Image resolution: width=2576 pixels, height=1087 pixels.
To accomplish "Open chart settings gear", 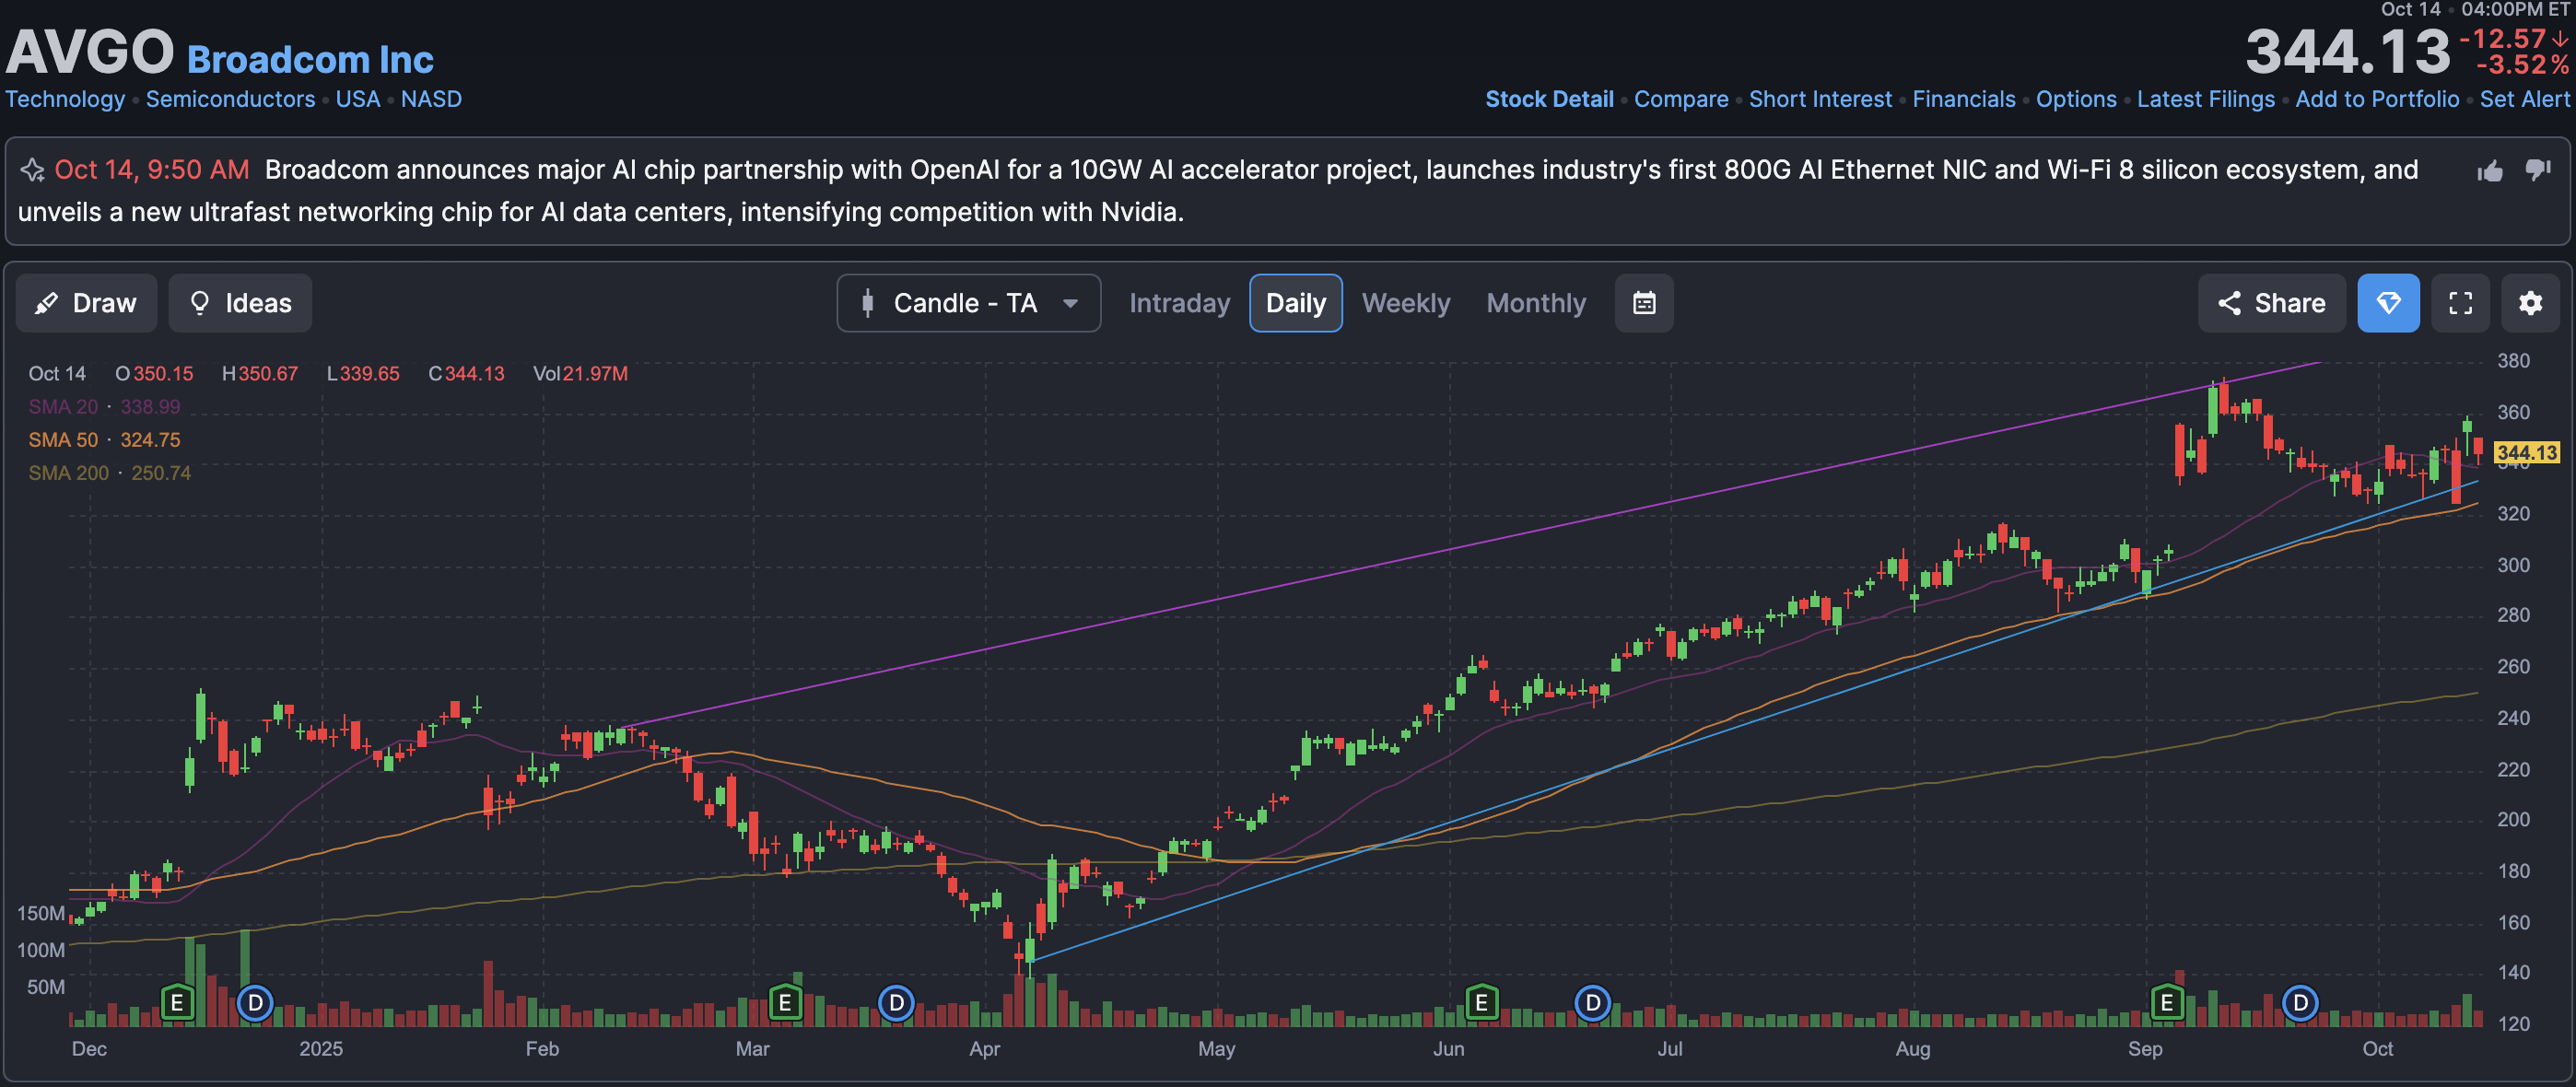I will tap(2529, 303).
